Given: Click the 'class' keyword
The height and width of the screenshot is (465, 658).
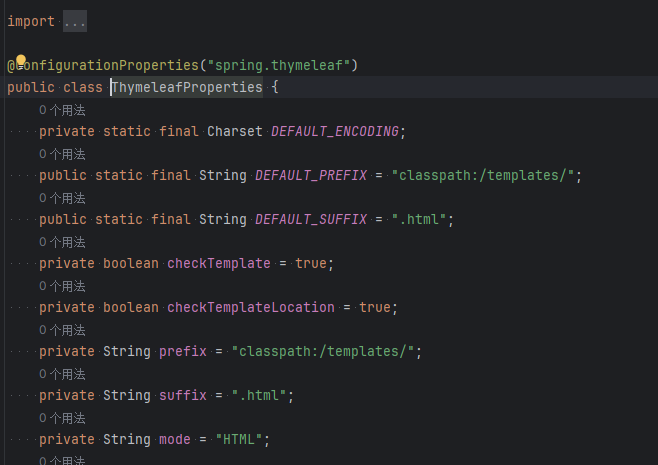Looking at the screenshot, I should [83, 87].
